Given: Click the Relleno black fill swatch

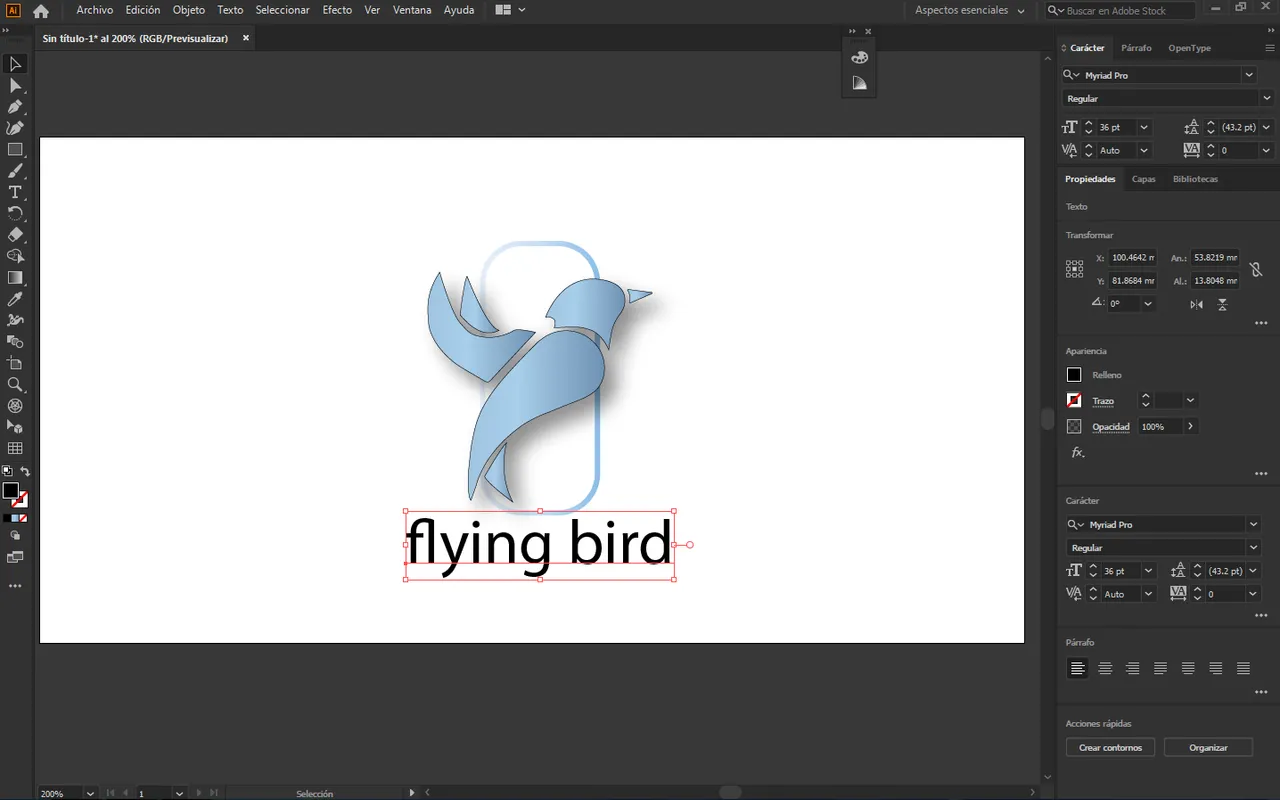Looking at the screenshot, I should coord(1074,375).
